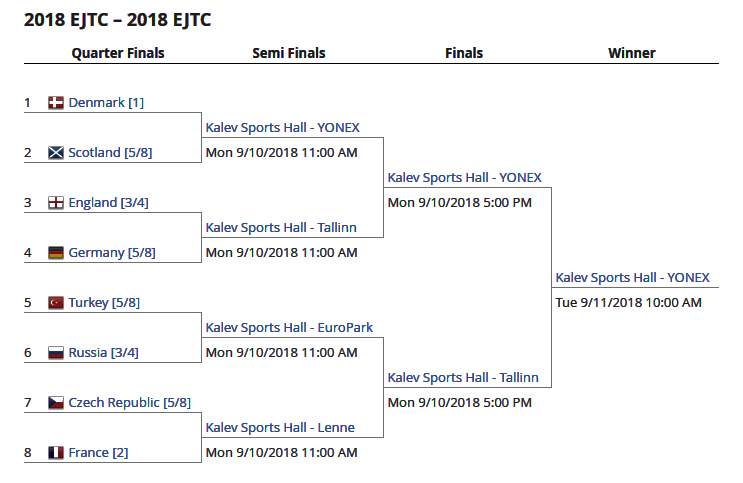
Task: Click the Czech Republic flag icon
Action: coord(56,403)
